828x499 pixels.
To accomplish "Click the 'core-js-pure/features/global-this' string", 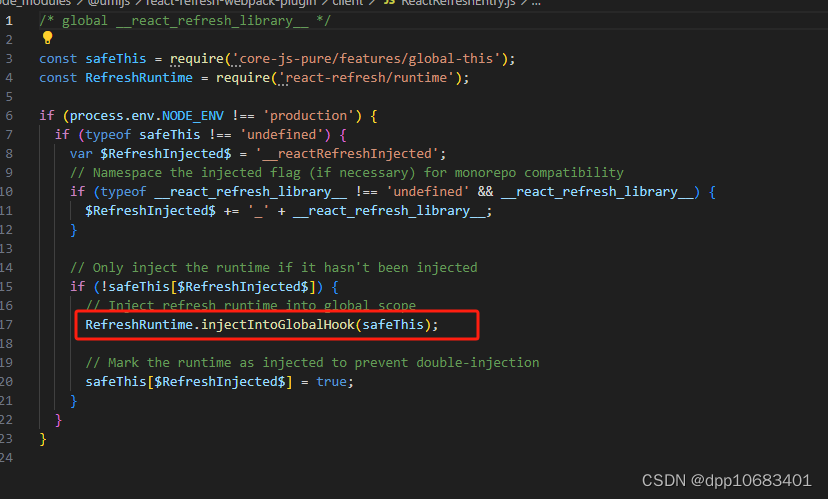I will (x=366, y=59).
